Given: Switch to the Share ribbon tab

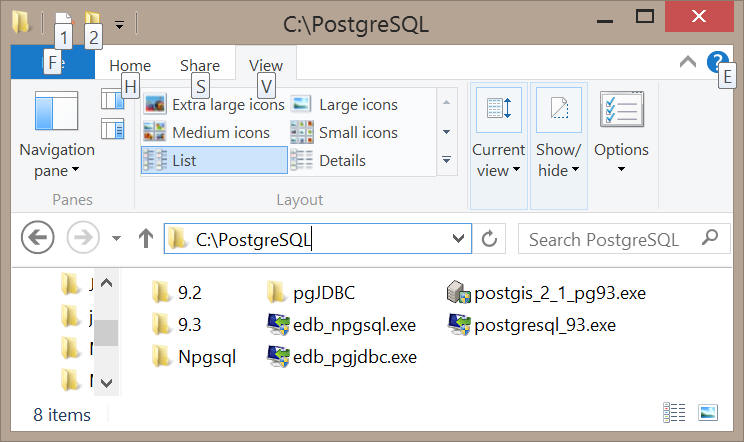Looking at the screenshot, I should click(x=200, y=65).
